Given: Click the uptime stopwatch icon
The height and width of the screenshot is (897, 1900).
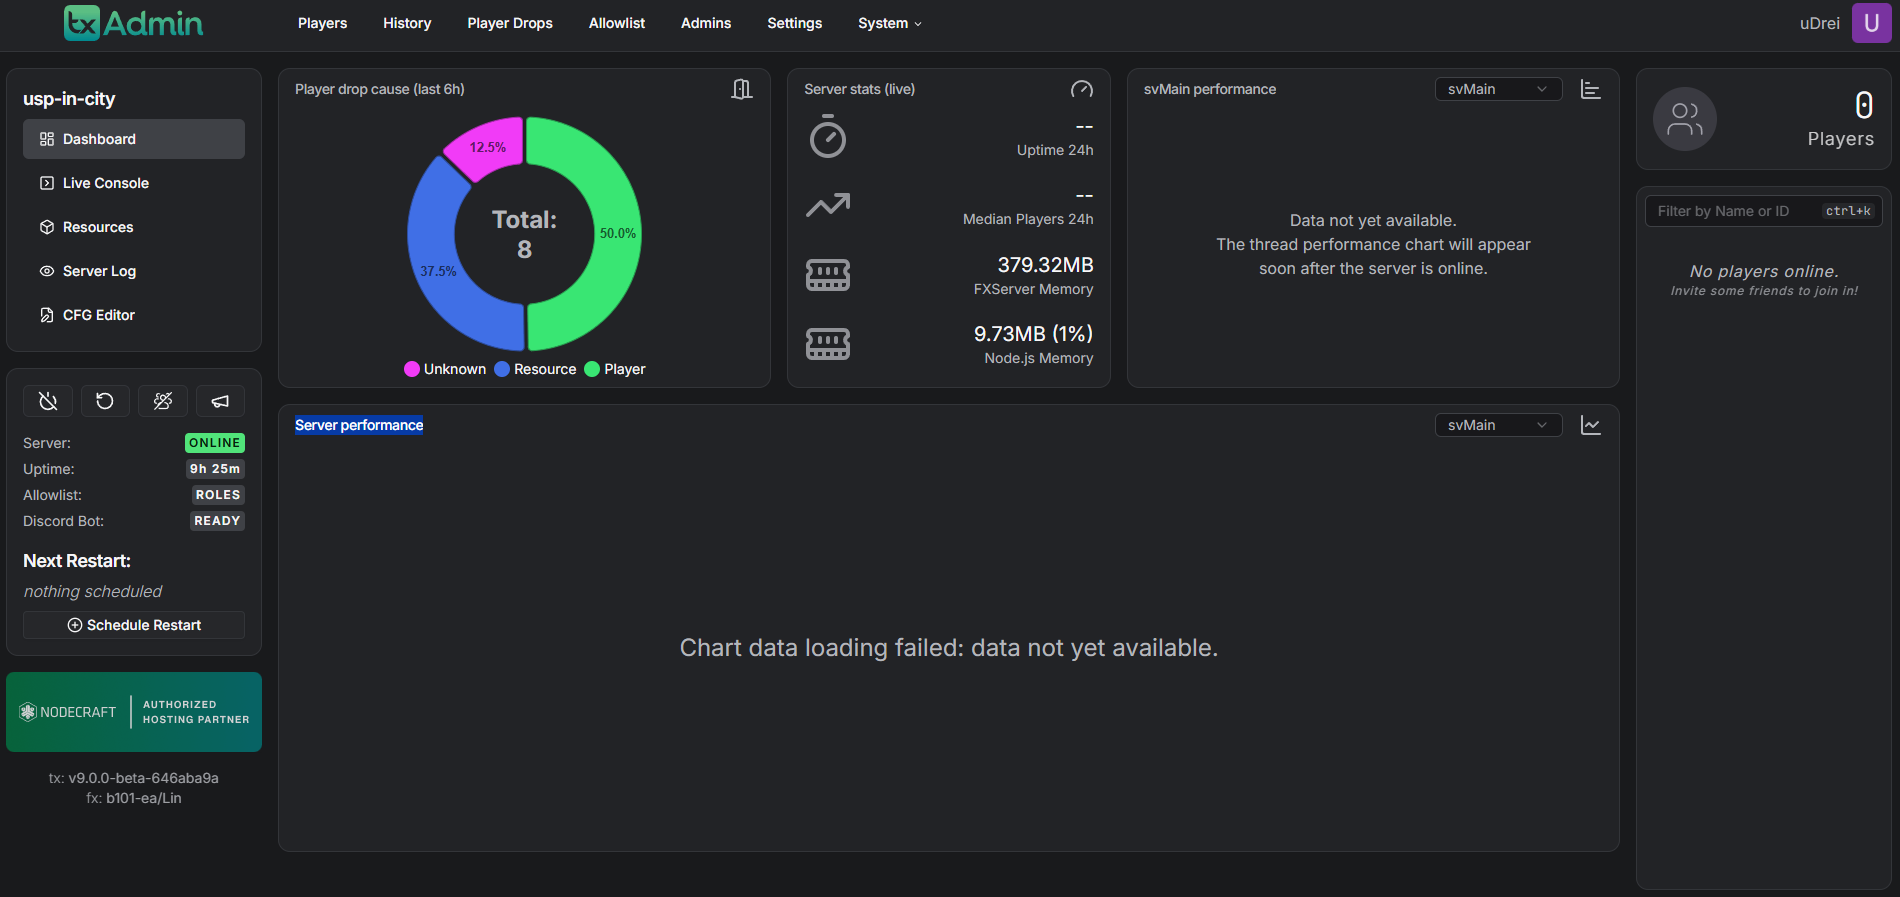Looking at the screenshot, I should (828, 137).
